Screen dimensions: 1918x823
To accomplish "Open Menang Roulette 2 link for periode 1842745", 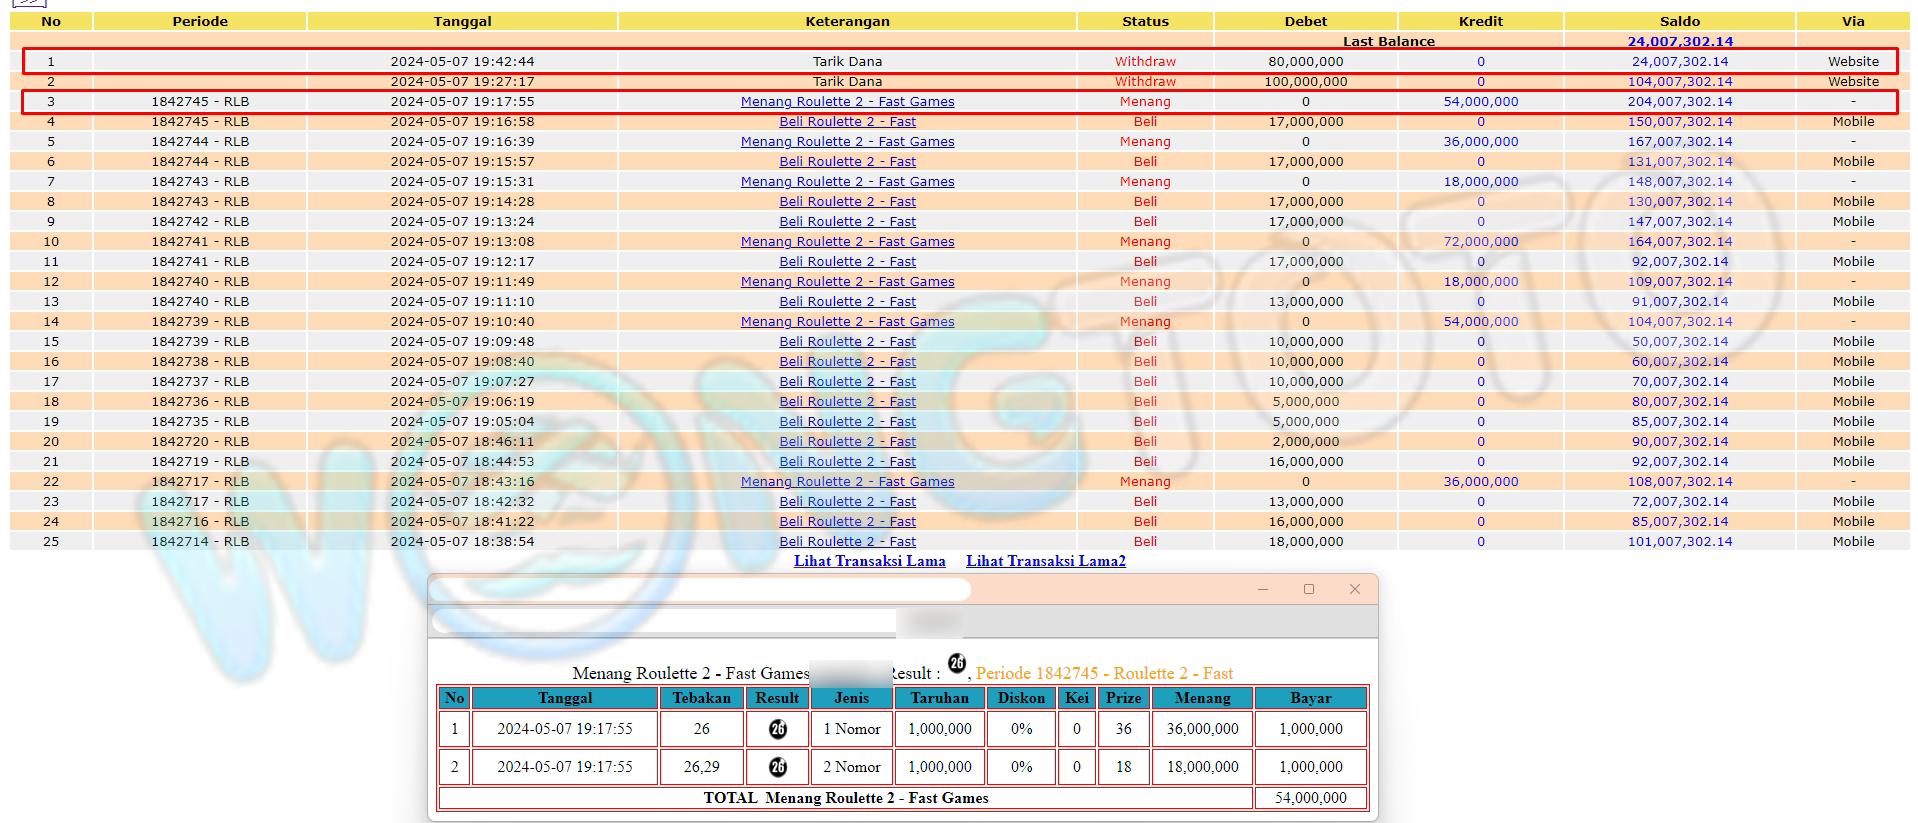I will coord(847,101).
